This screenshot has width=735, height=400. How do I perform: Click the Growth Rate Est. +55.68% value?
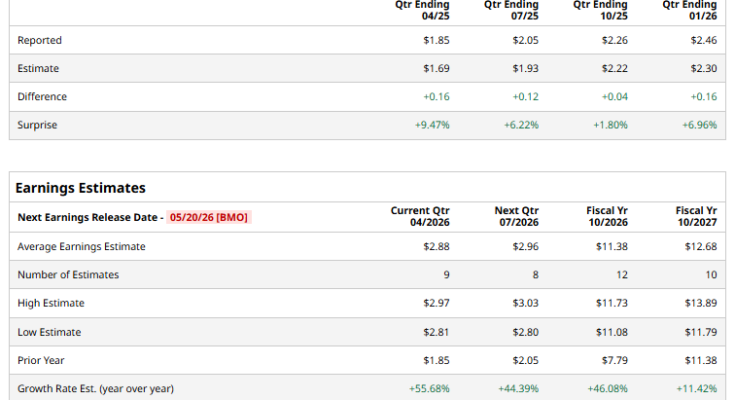click(x=429, y=389)
